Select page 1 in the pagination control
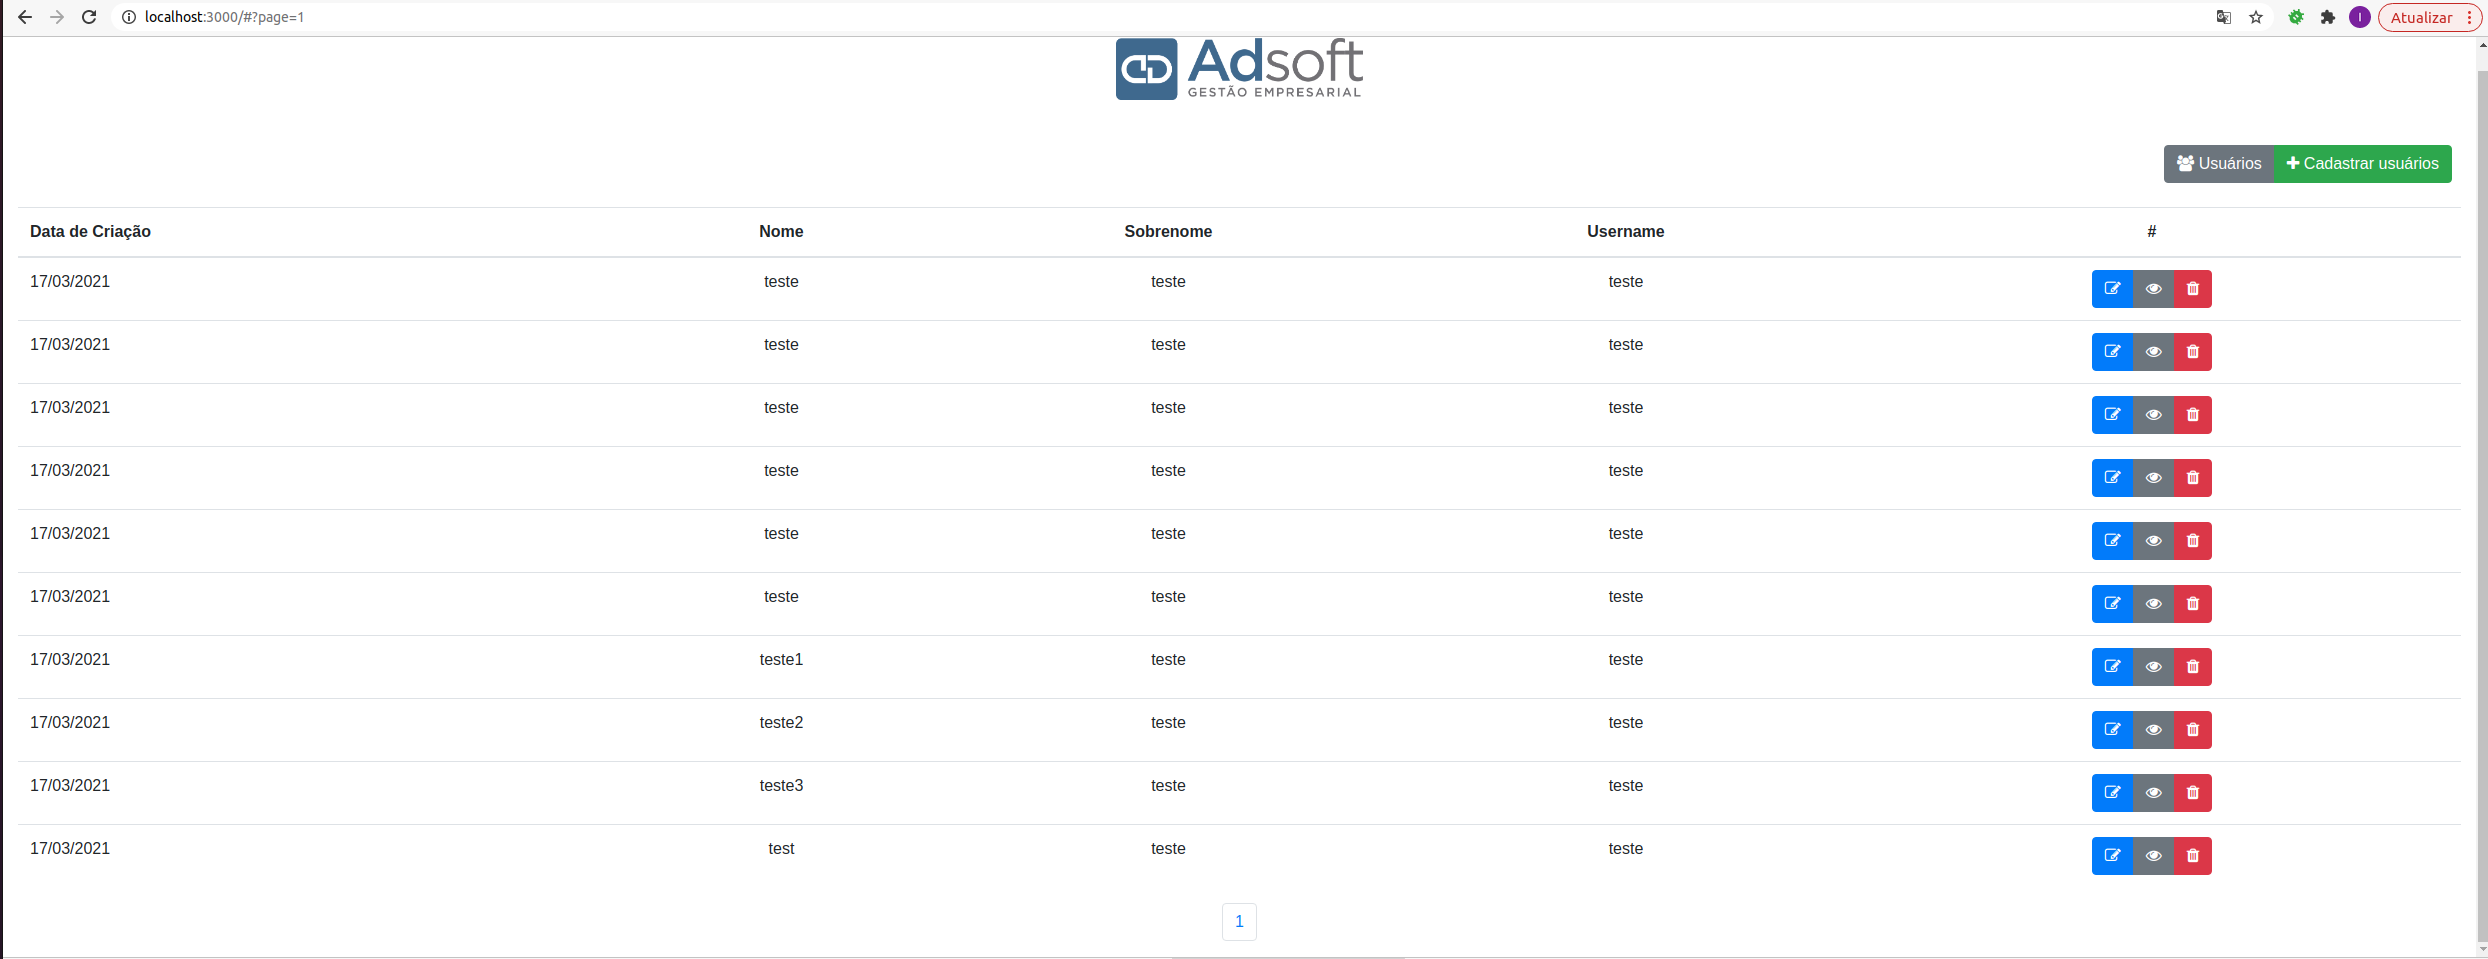The width and height of the screenshot is (2488, 959). click(x=1239, y=921)
